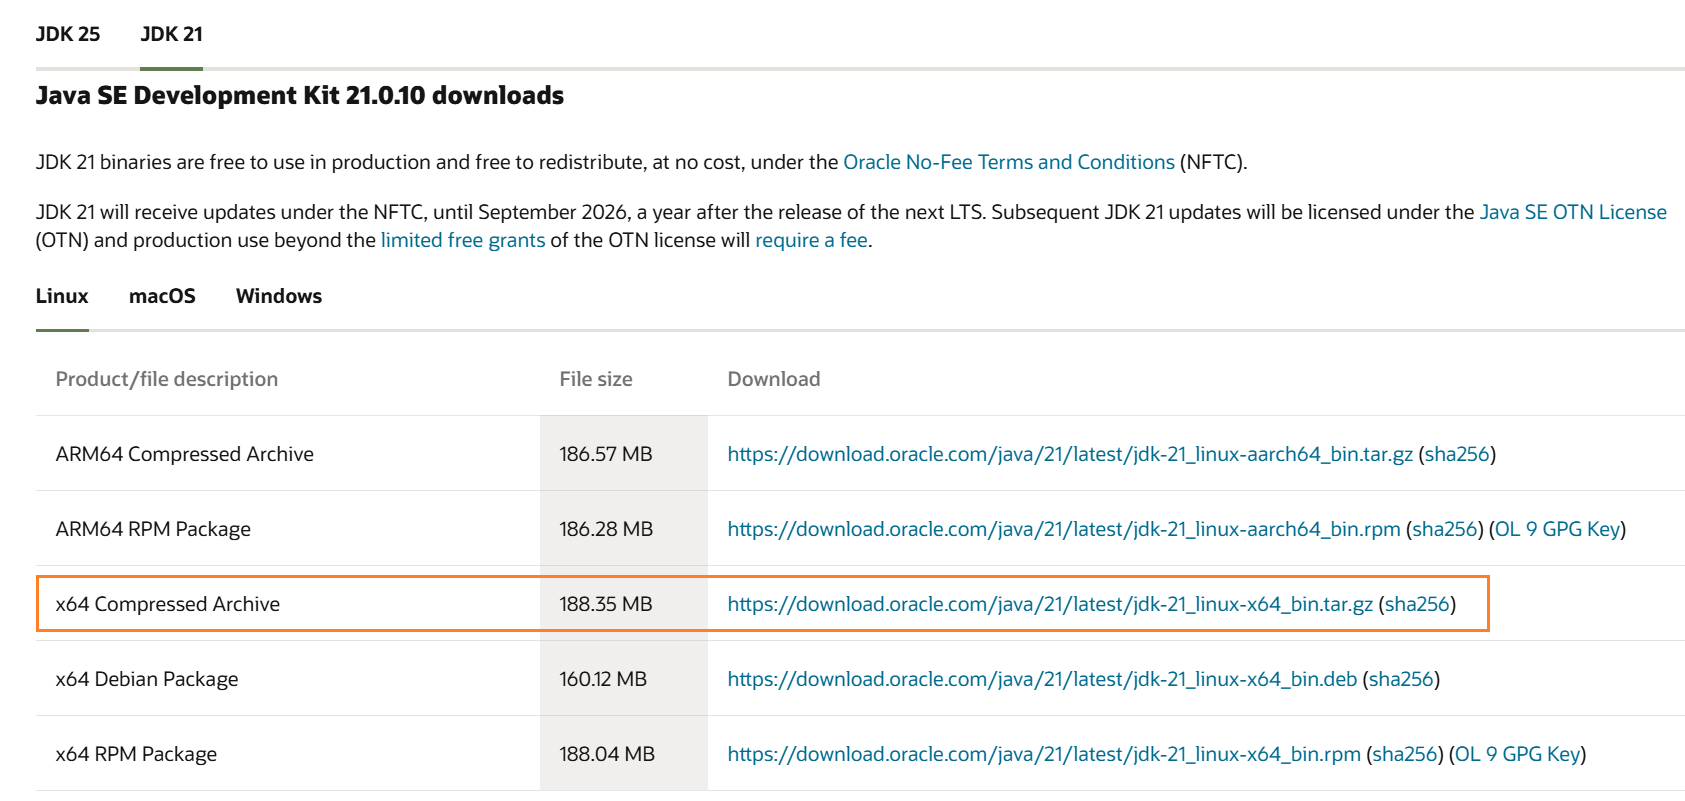Follow the limited free grants link
Screen dimensions: 1685x801
tap(463, 240)
